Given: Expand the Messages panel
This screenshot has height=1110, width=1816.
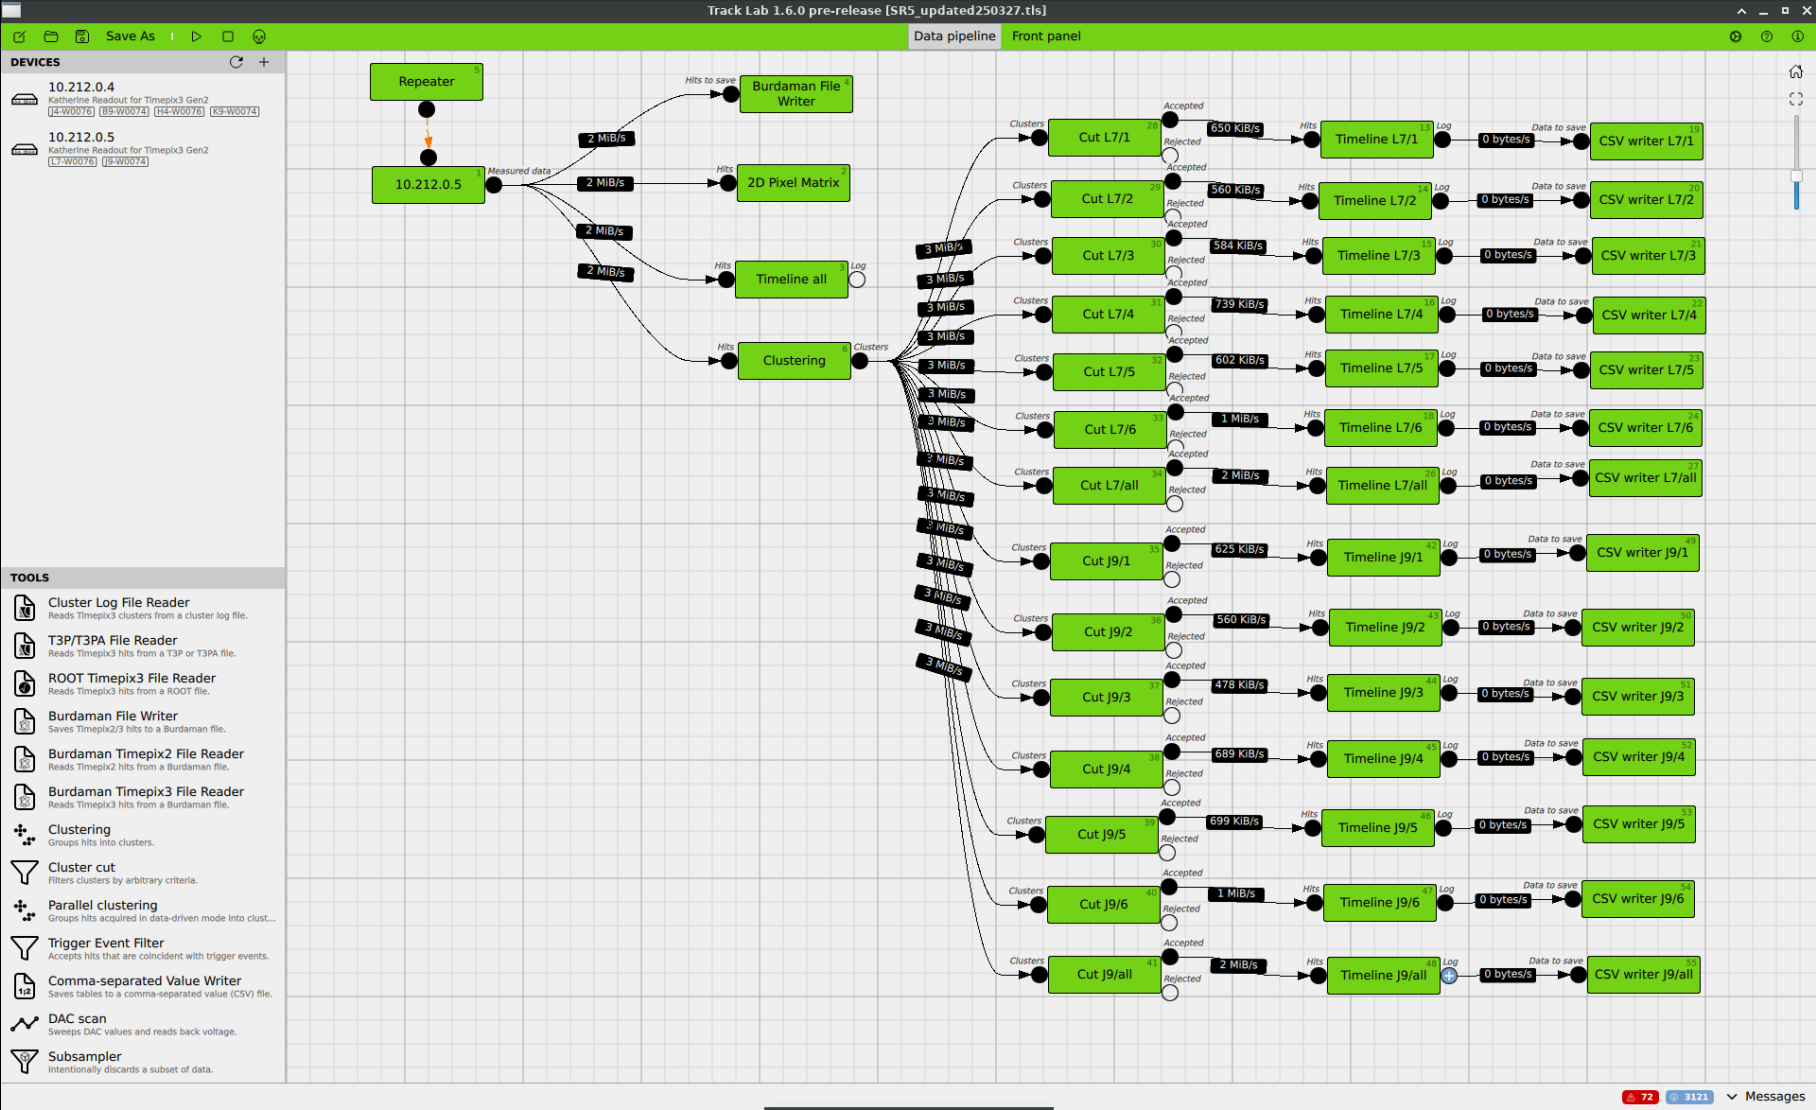Looking at the screenshot, I should coord(1765,1096).
